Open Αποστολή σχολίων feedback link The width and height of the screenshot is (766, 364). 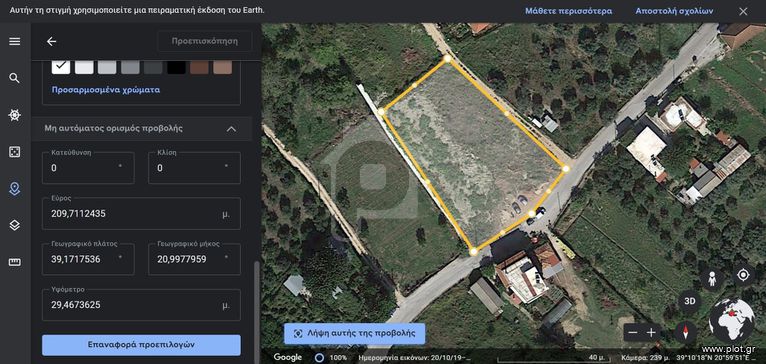pos(674,11)
